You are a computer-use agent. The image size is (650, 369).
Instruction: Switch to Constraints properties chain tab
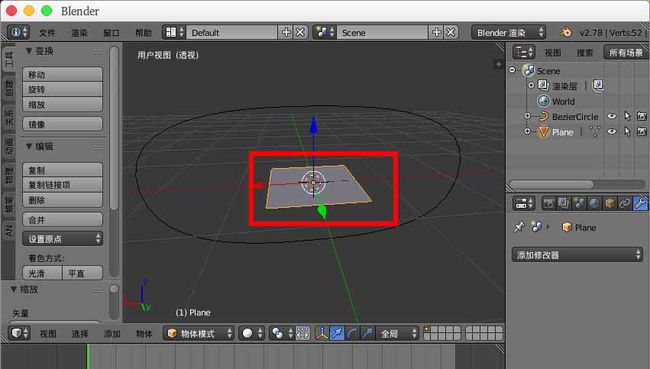[x=625, y=204]
